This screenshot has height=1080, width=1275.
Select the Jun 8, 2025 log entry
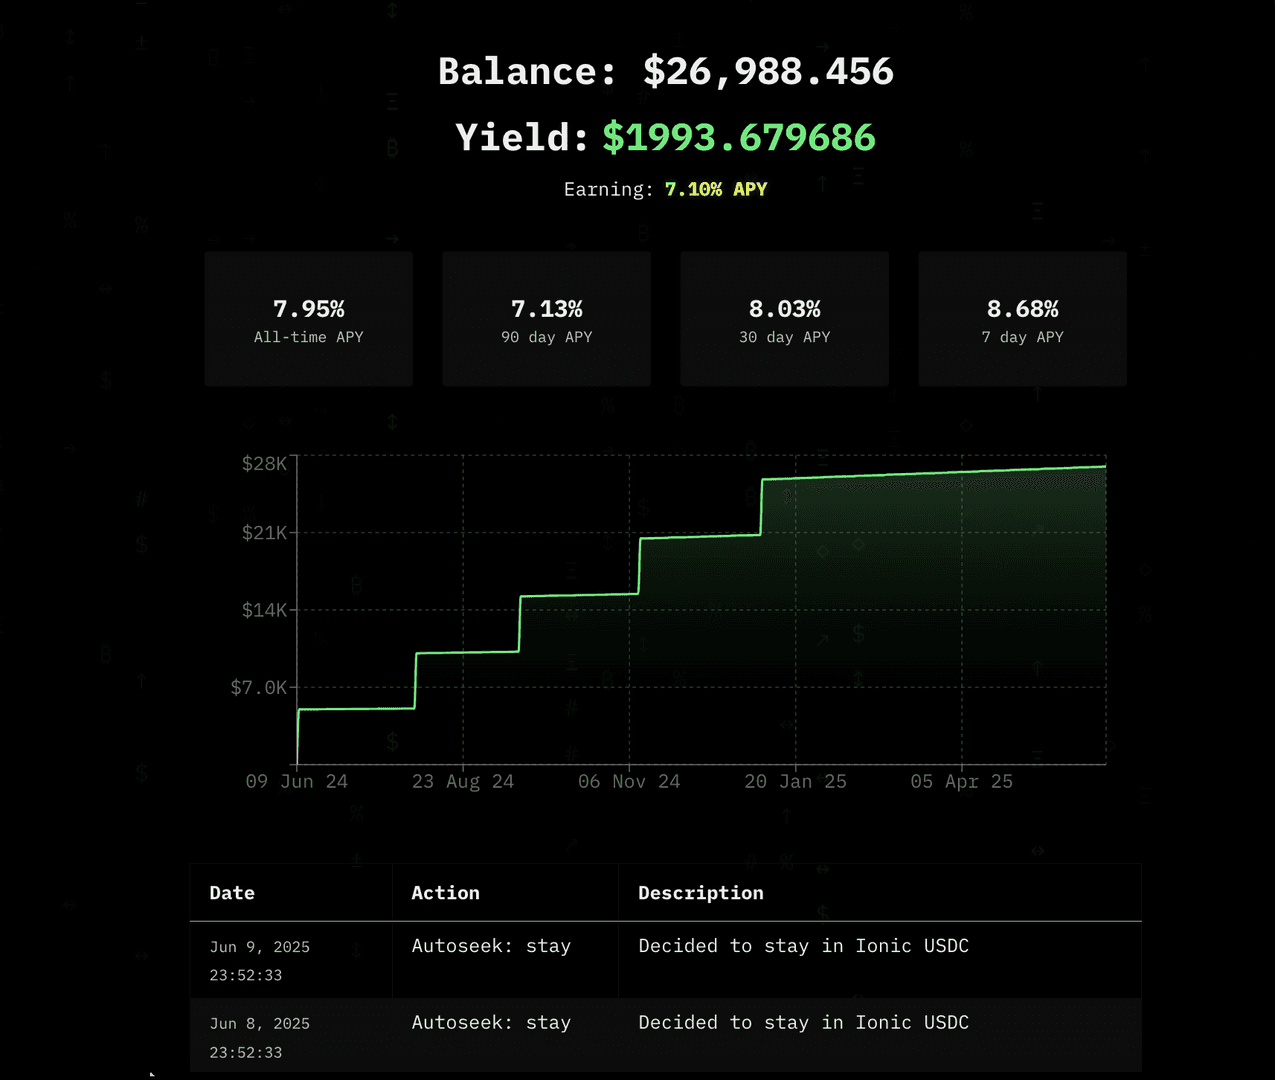[290, 1036]
